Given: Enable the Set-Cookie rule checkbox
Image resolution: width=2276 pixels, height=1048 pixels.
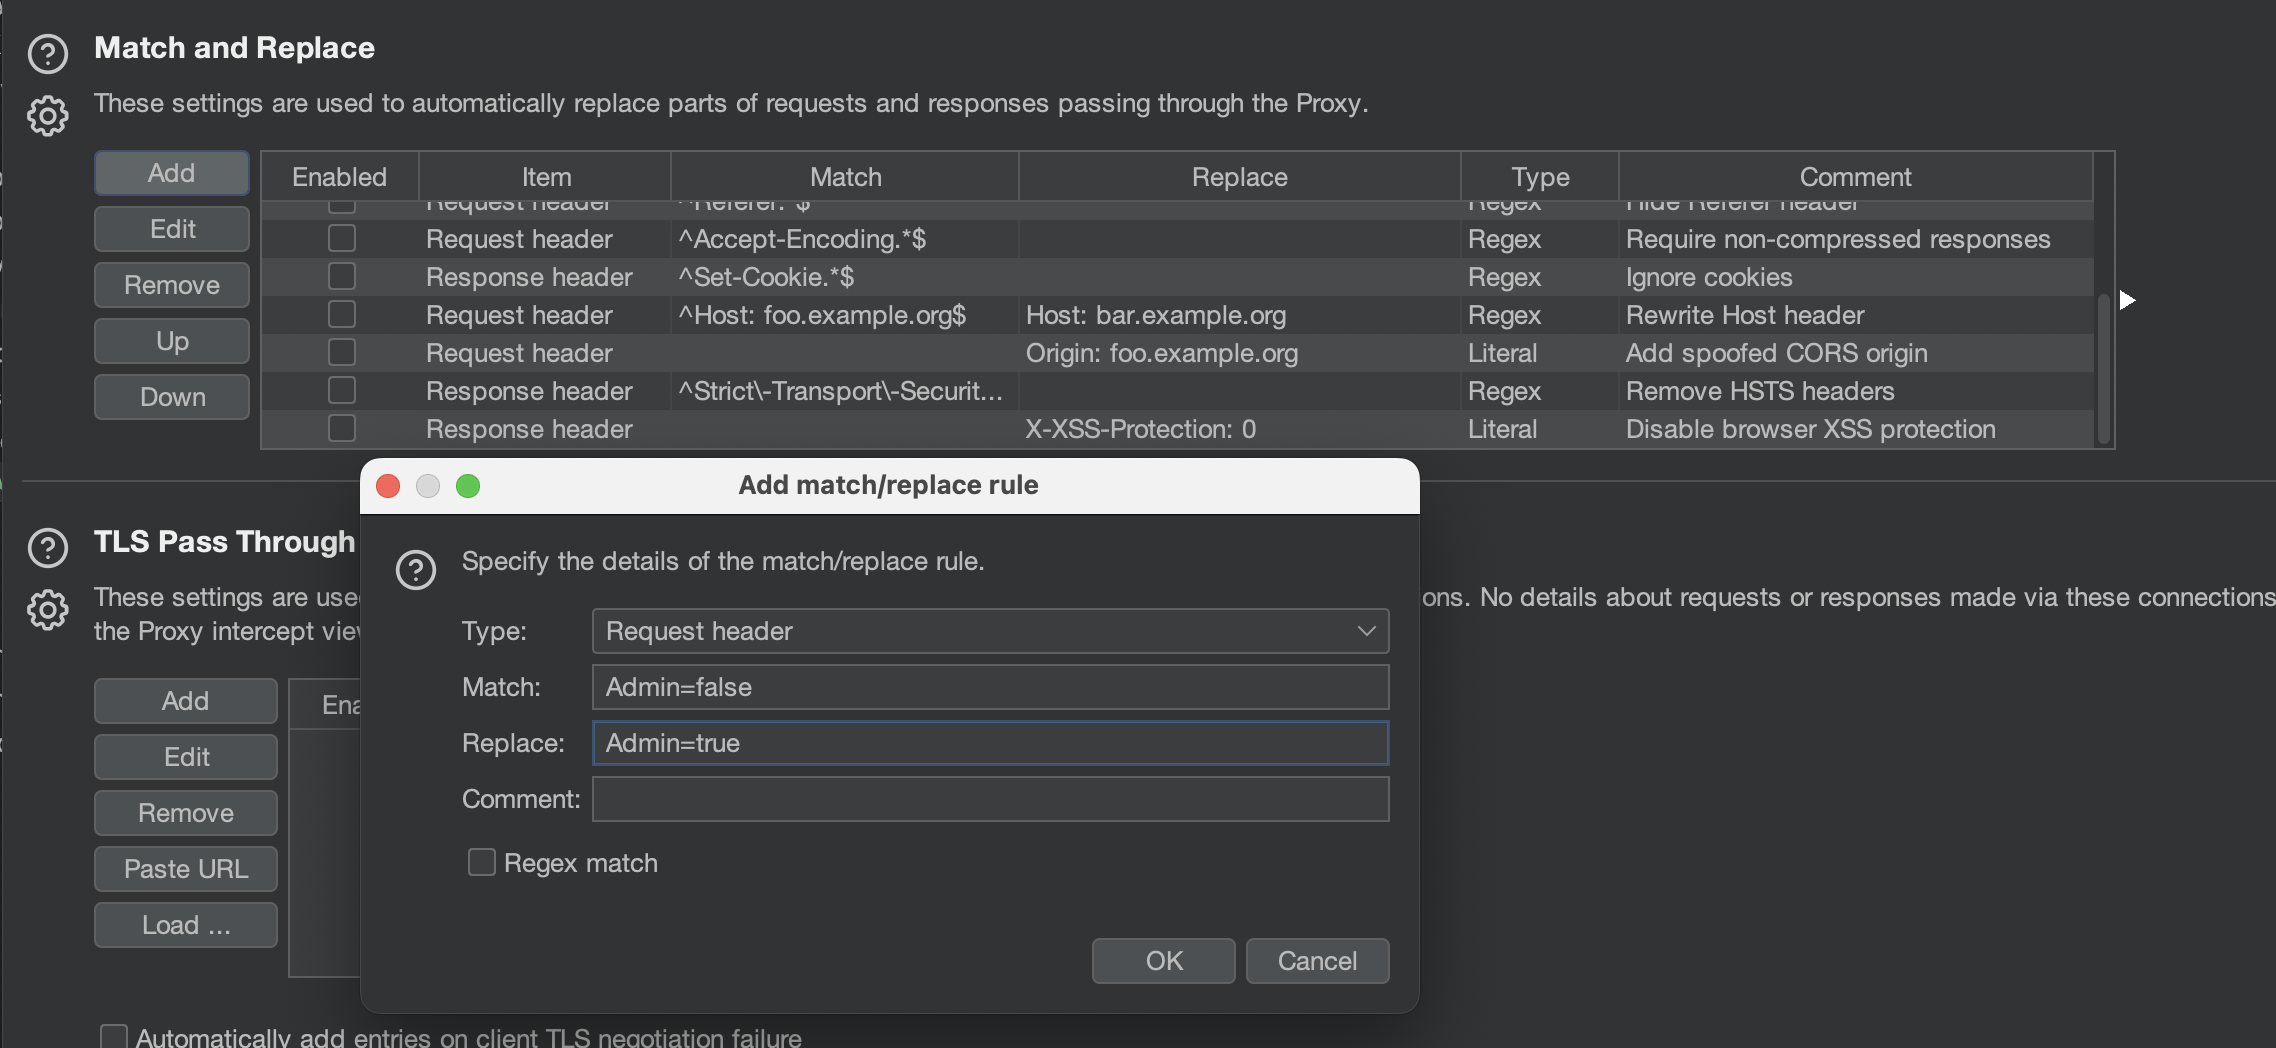Looking at the screenshot, I should (342, 277).
